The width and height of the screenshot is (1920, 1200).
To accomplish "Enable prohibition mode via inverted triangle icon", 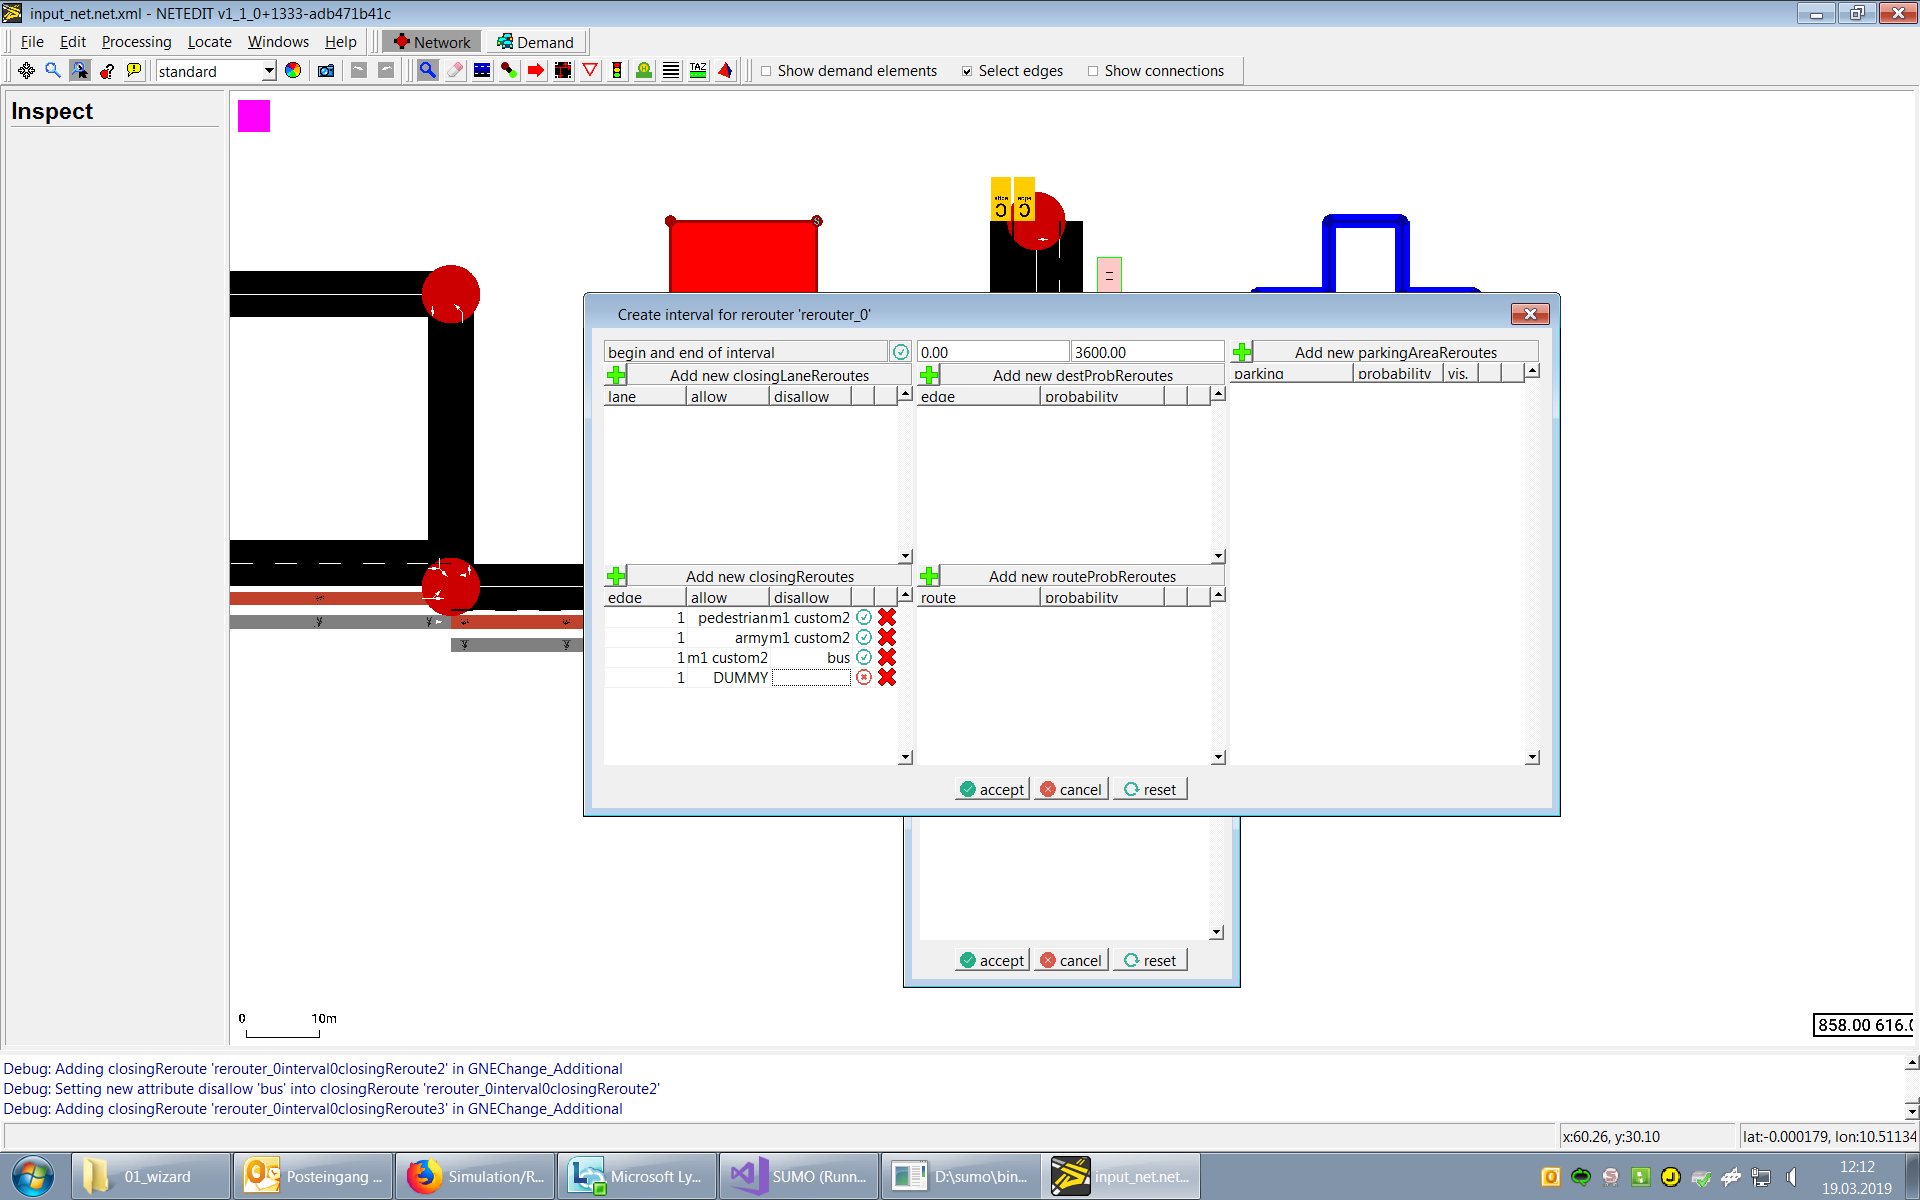I will coord(590,71).
